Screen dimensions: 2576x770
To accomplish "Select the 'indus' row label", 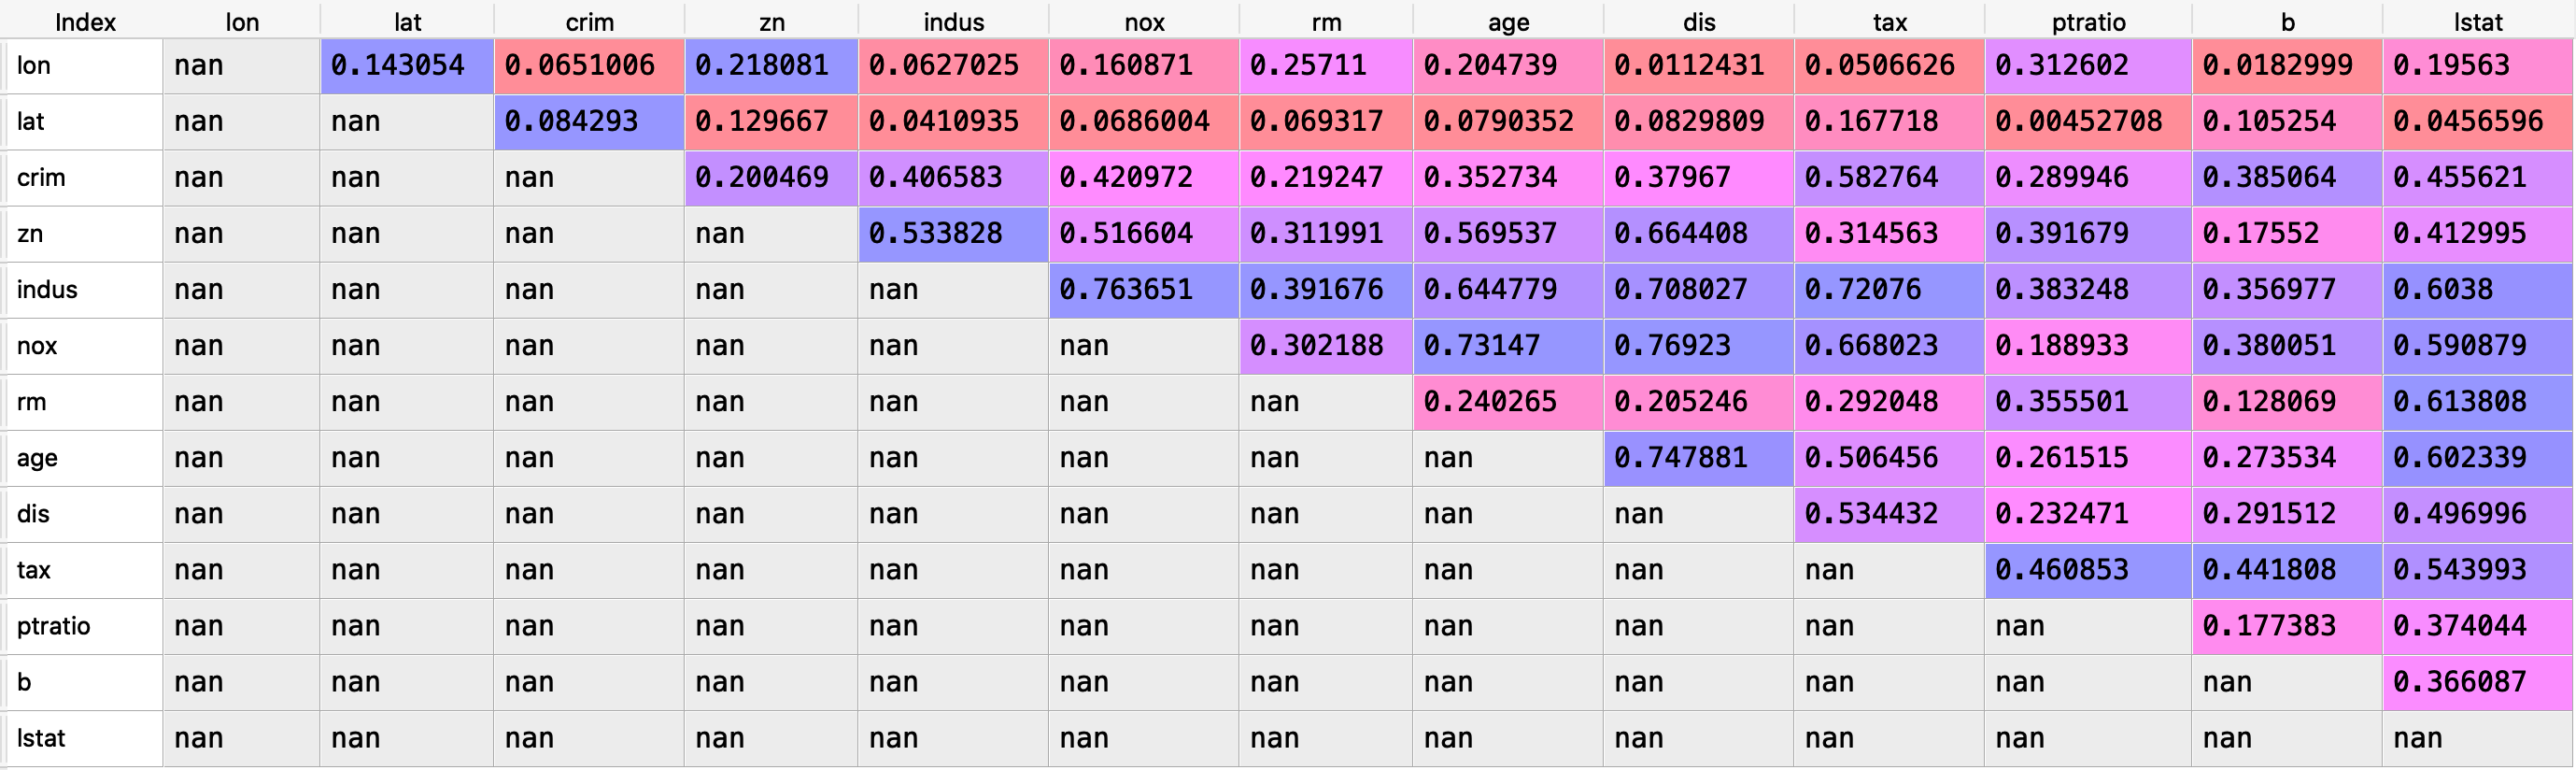I will click(x=84, y=290).
